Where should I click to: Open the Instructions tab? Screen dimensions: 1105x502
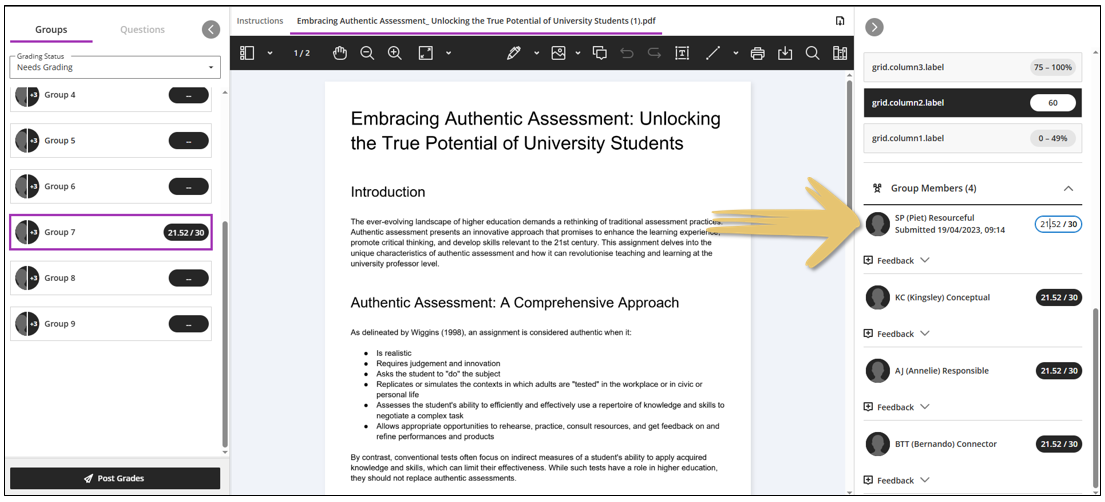click(x=260, y=21)
